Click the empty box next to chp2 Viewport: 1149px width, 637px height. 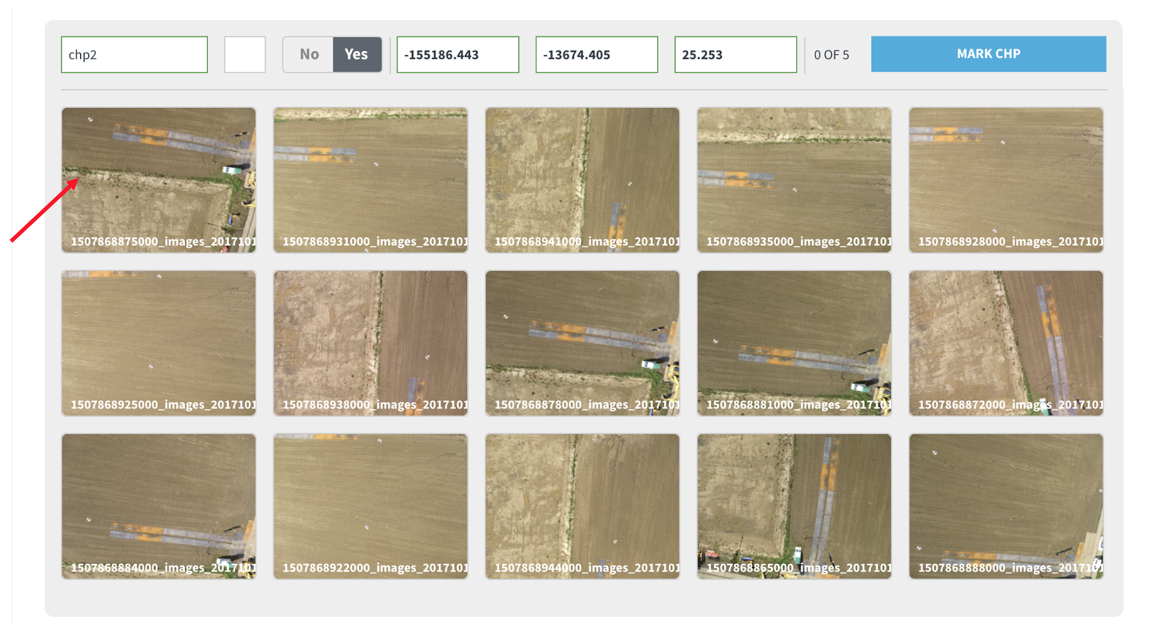[x=245, y=55]
